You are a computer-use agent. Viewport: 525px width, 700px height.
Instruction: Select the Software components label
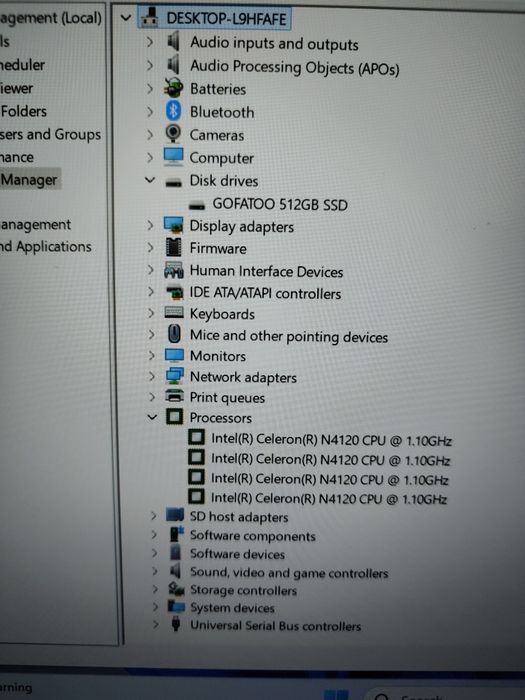click(x=253, y=536)
